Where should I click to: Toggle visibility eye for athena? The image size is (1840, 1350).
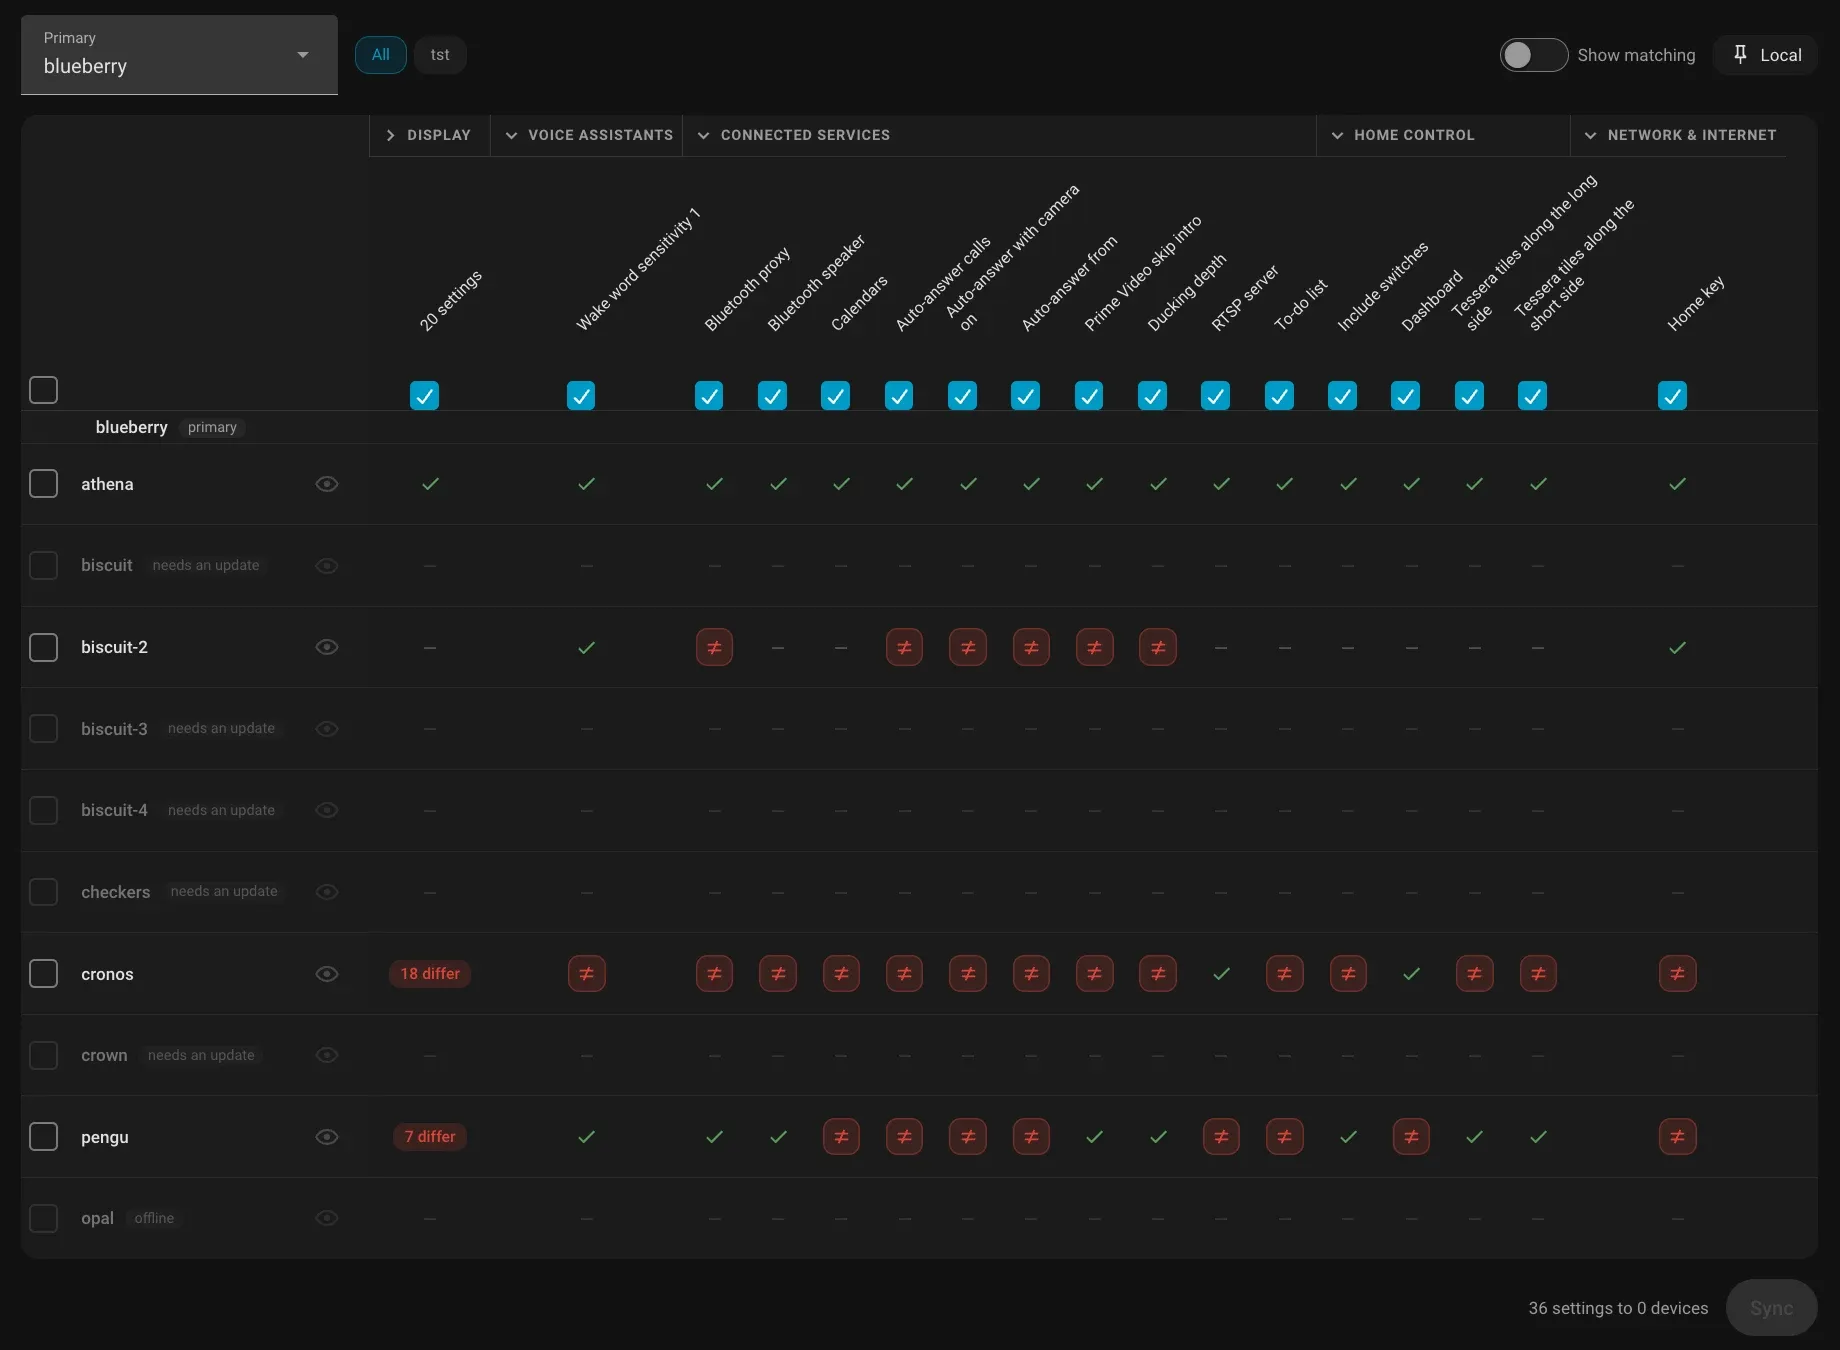tap(327, 484)
